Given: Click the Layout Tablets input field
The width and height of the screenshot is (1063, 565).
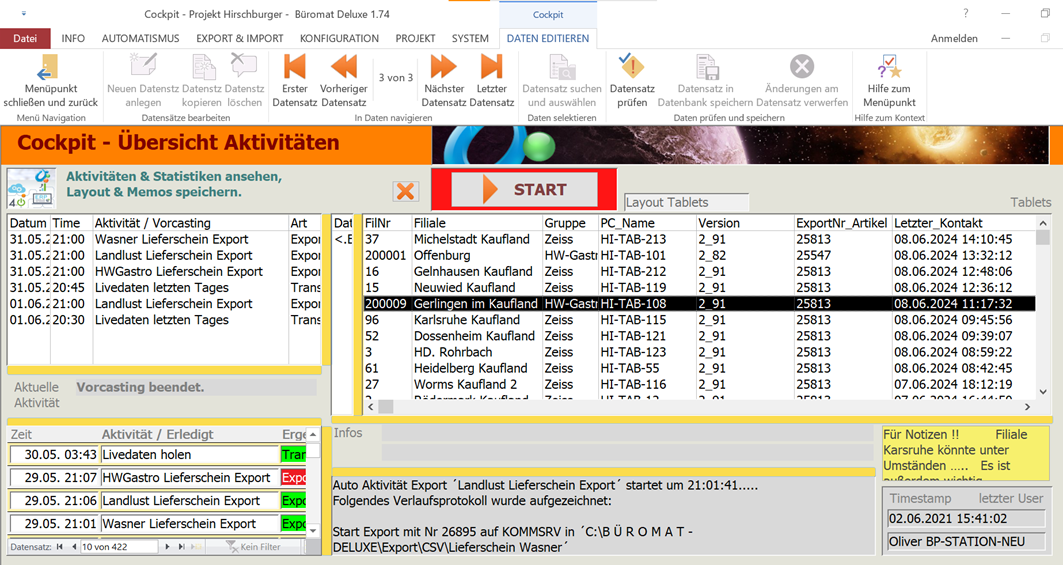Looking at the screenshot, I should (686, 202).
